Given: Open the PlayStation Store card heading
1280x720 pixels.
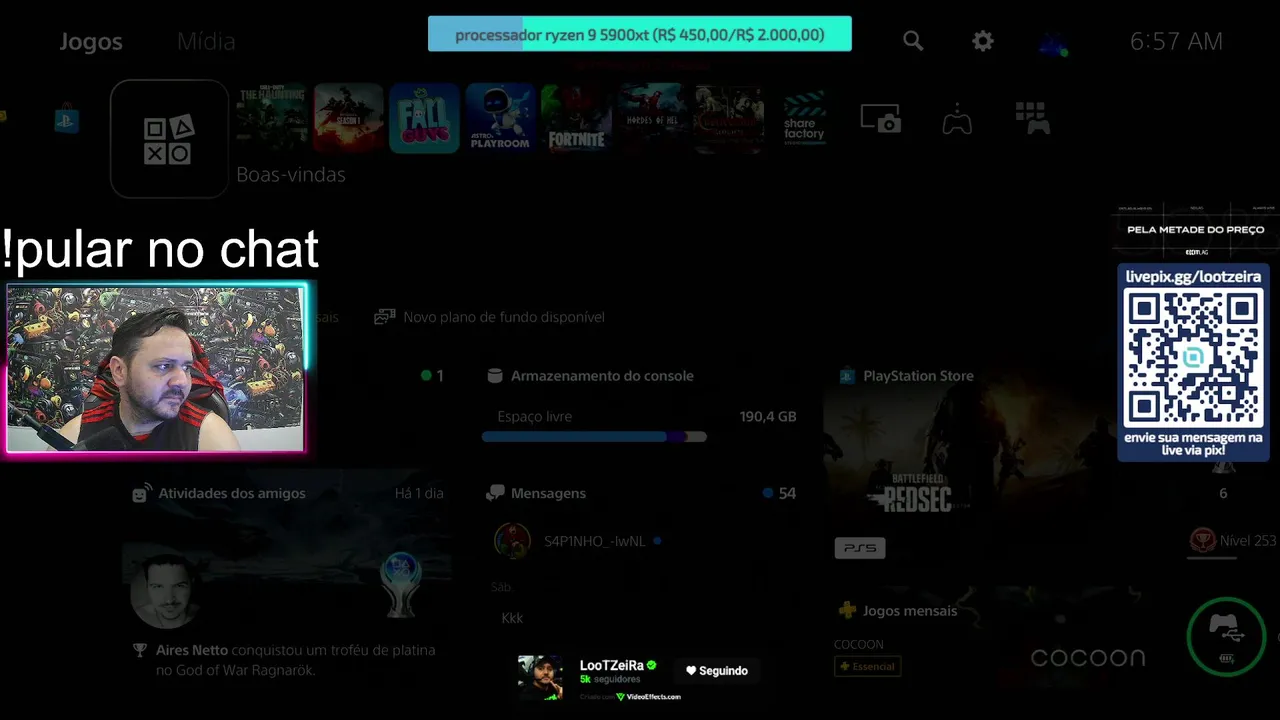Looking at the screenshot, I should (906, 376).
